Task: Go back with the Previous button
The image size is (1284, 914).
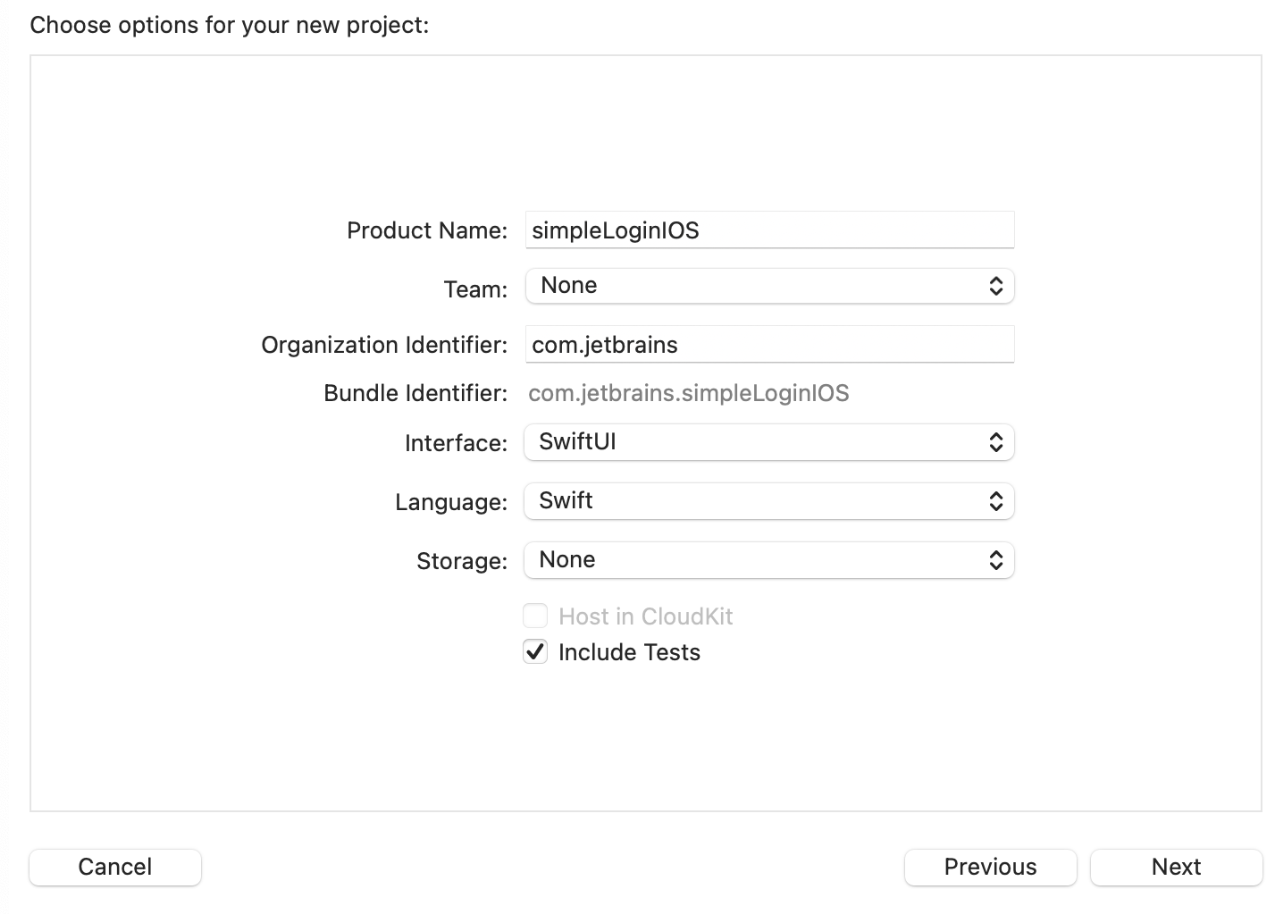Action: coord(990,867)
